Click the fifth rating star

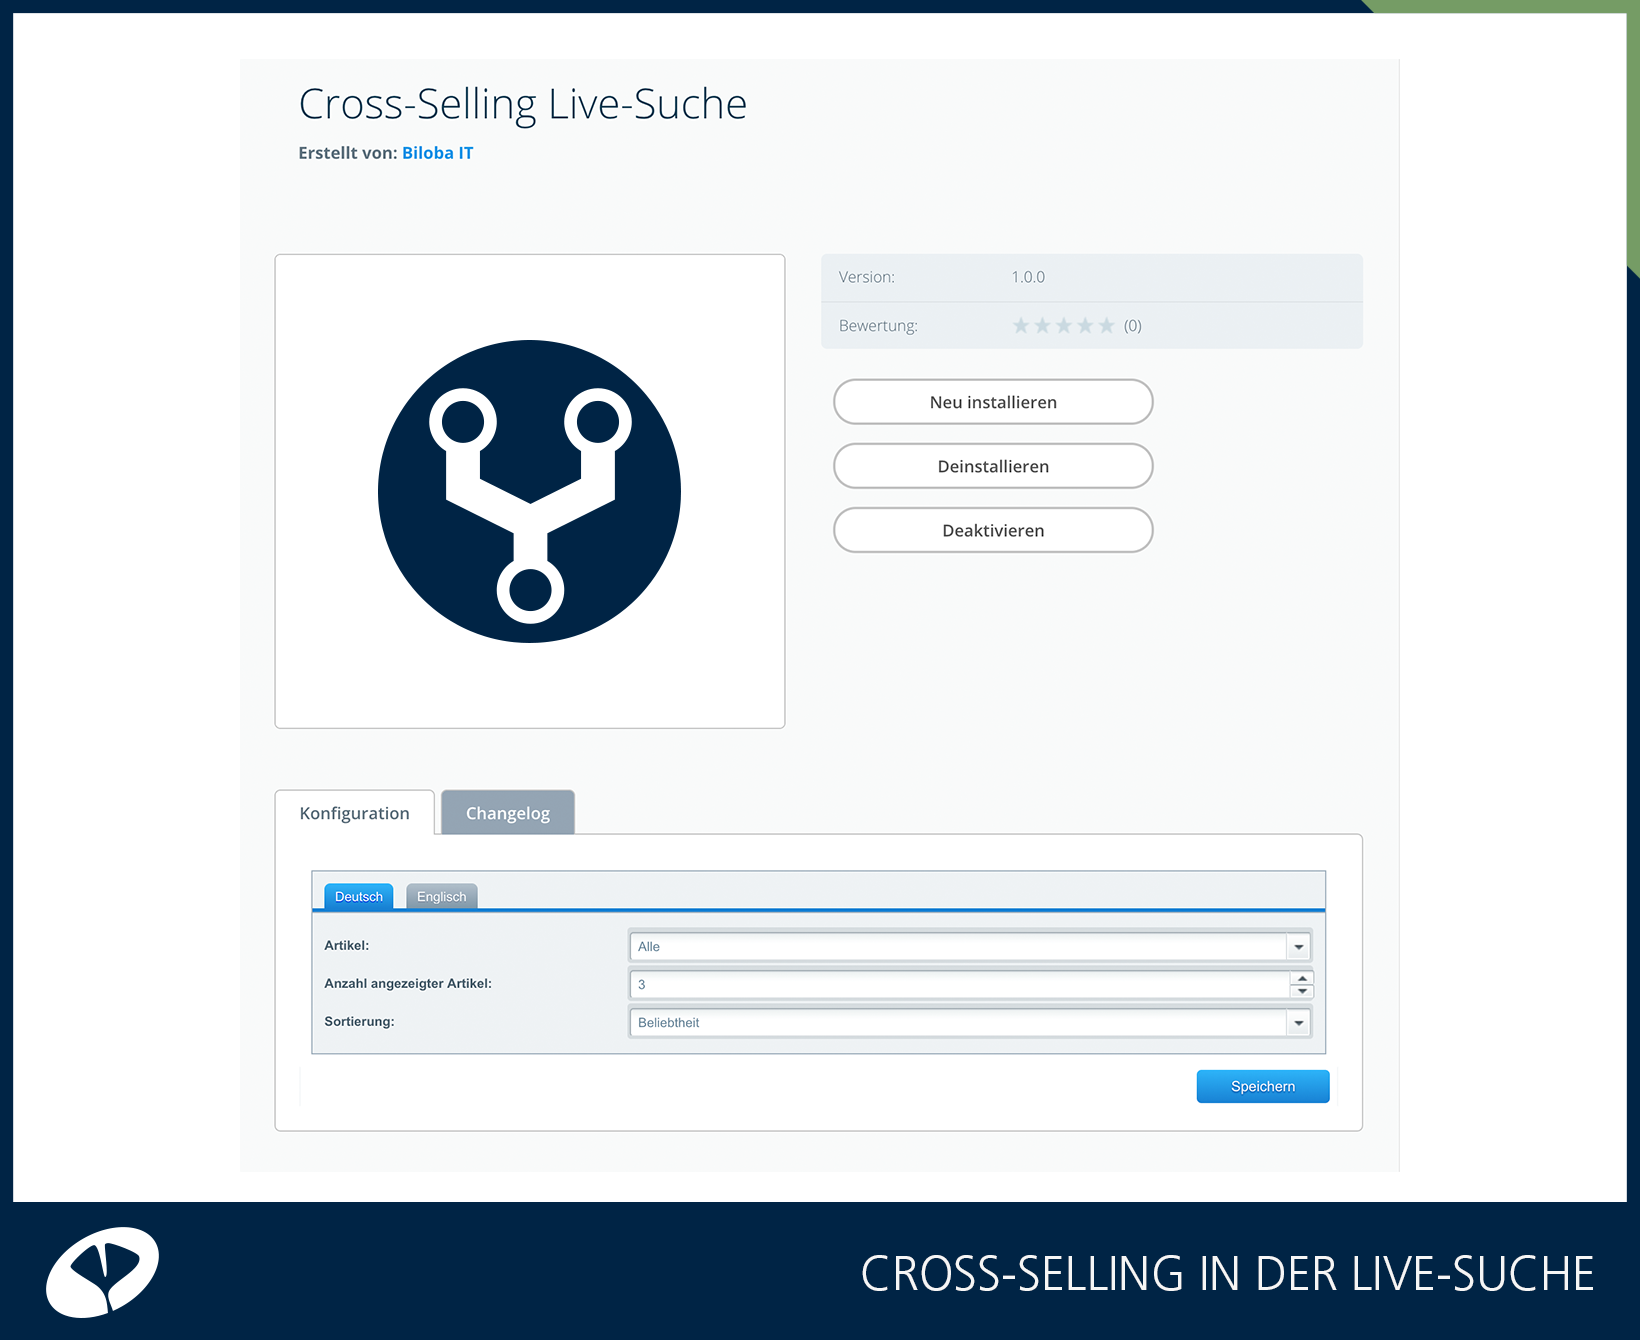tap(1106, 325)
